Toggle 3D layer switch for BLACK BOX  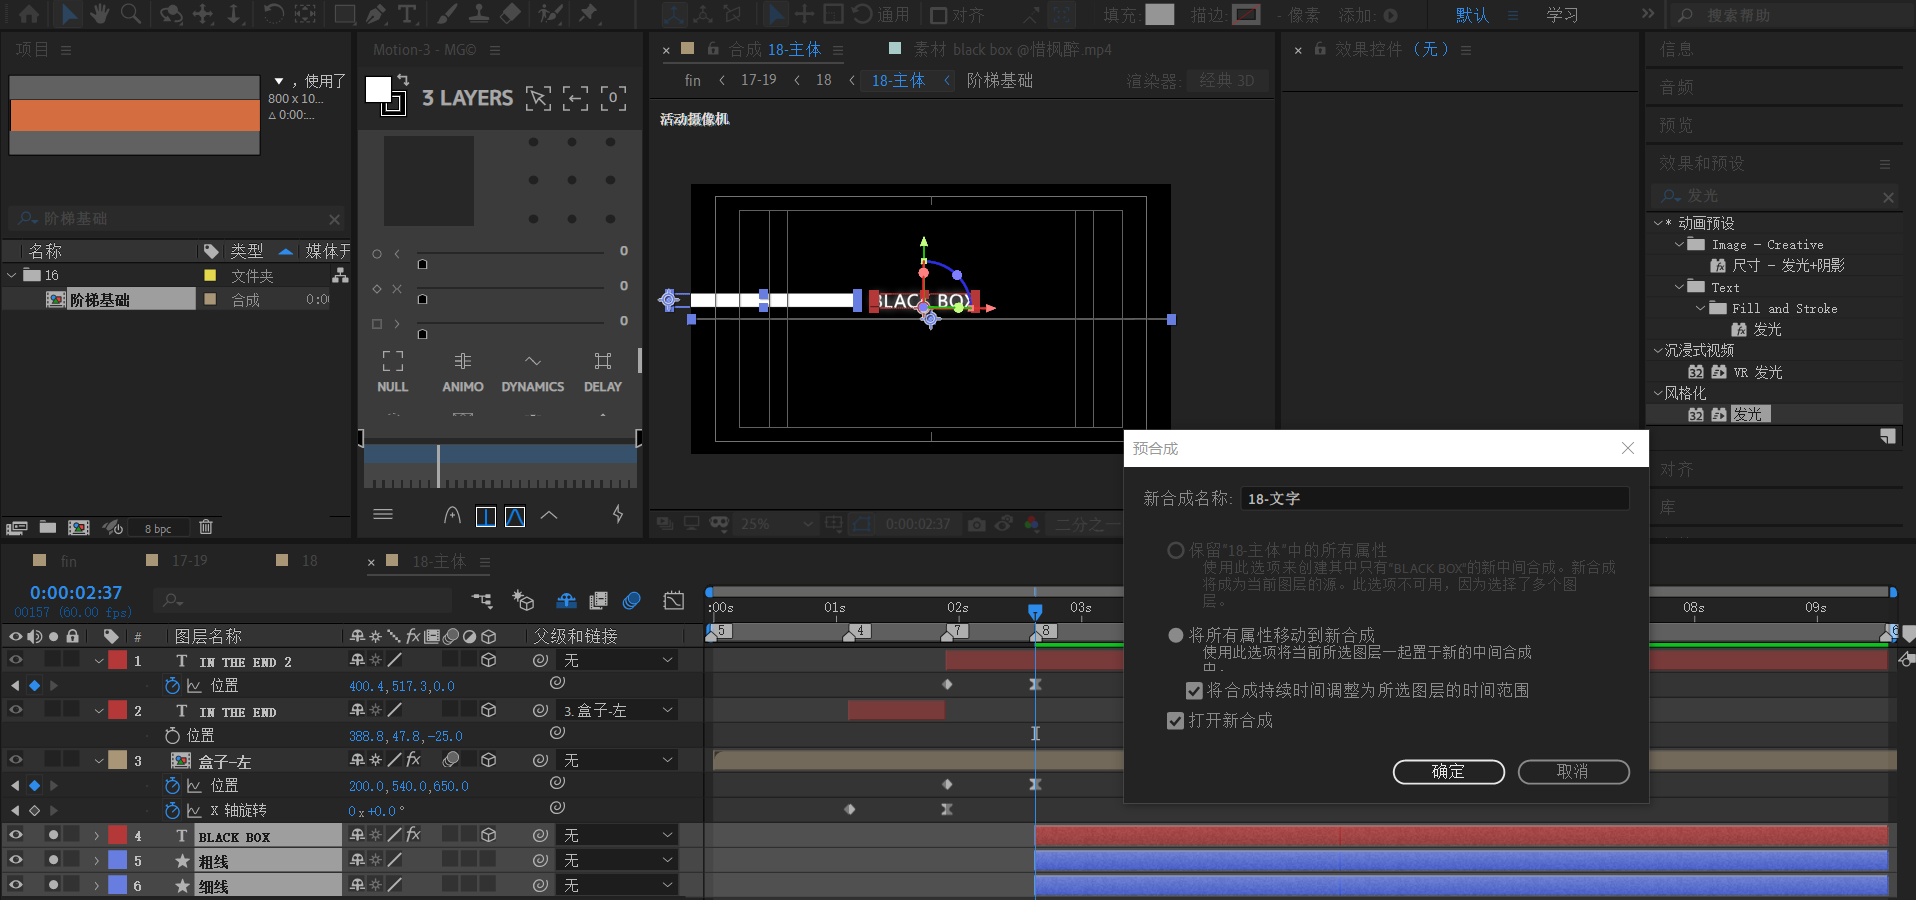point(489,835)
